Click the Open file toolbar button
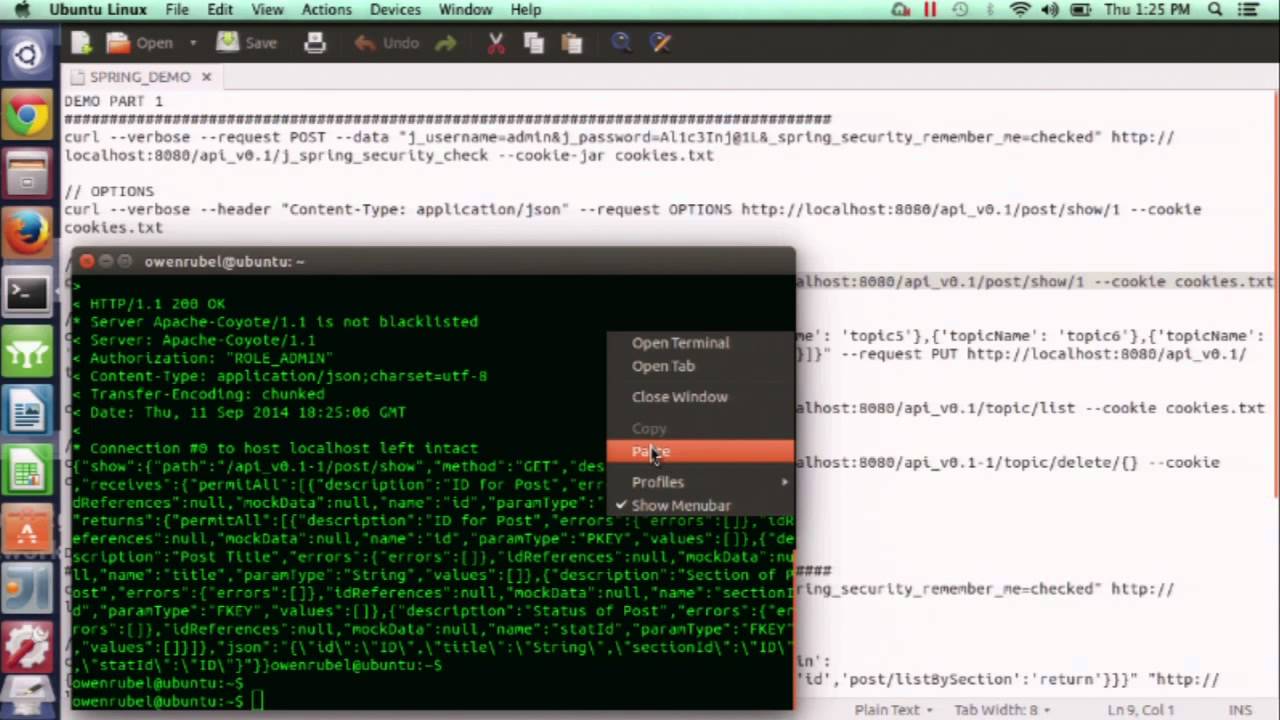 pyautogui.click(x=141, y=43)
